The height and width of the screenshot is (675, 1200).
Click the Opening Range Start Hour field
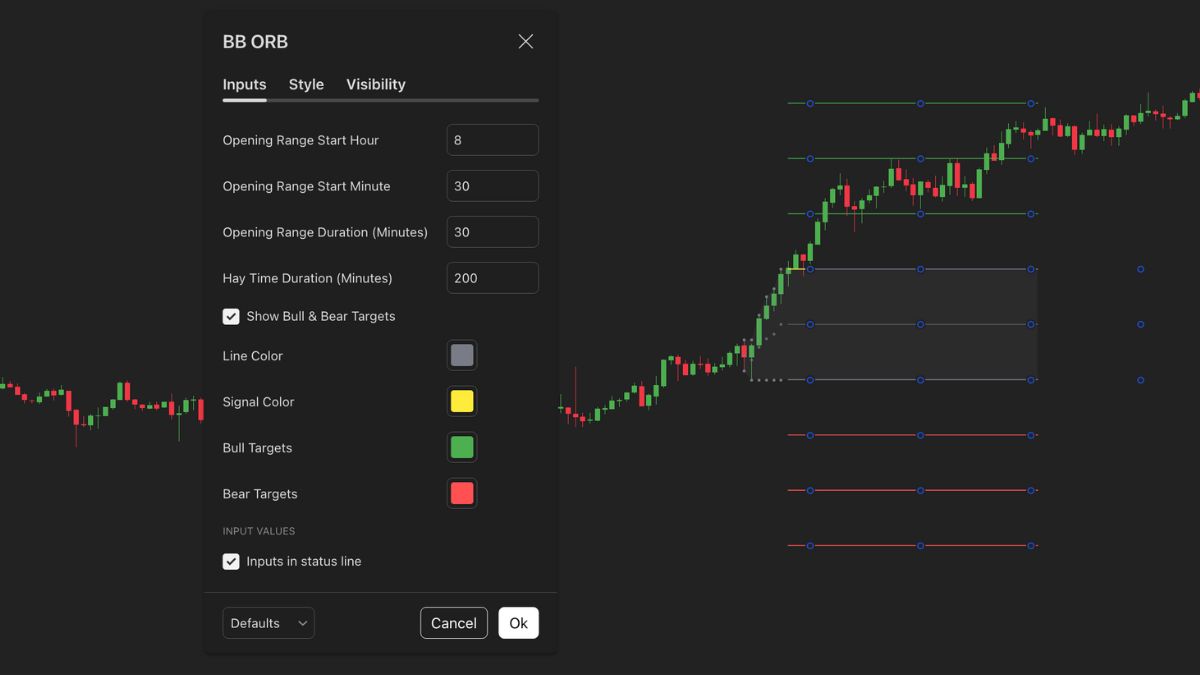coord(492,140)
